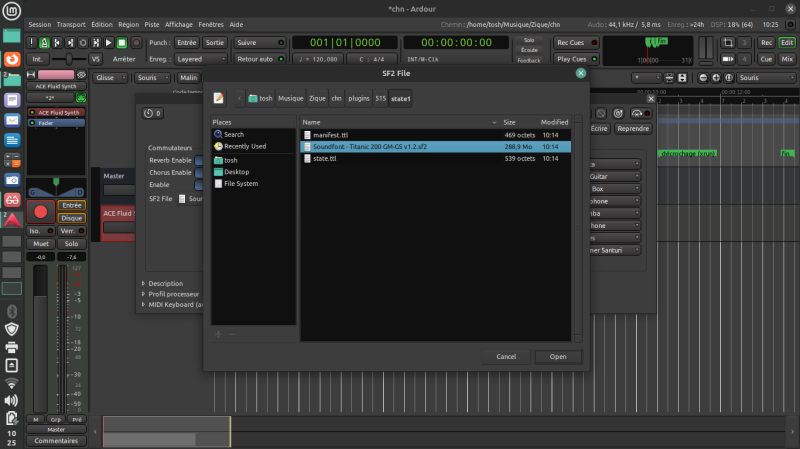Select the Soundfont Titanic 200 GM-GS file
Viewport: 800px width, 449px height.
point(370,146)
